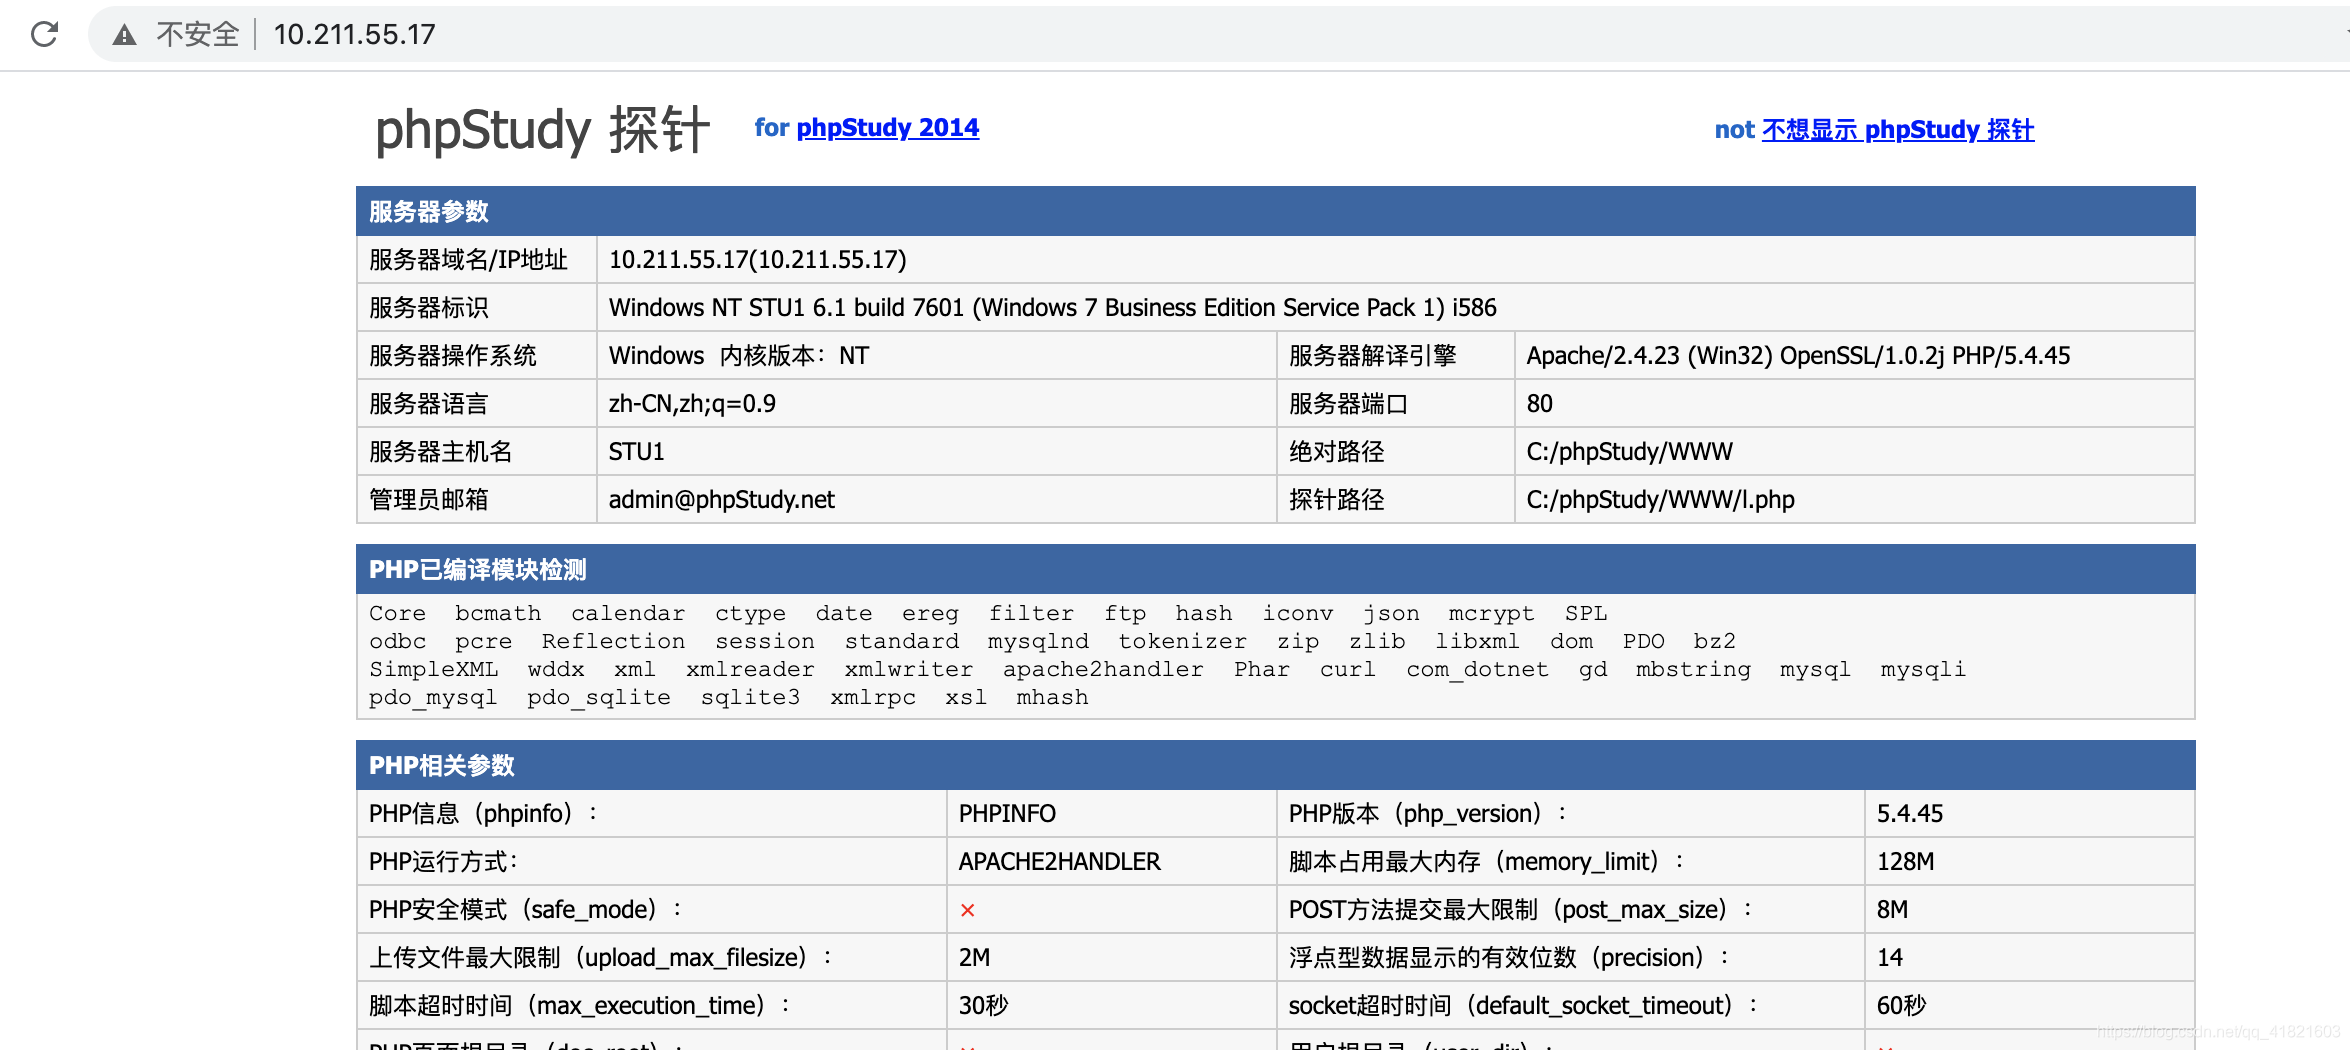
Task: Click the socket超时时间 label
Action: (1522, 1006)
